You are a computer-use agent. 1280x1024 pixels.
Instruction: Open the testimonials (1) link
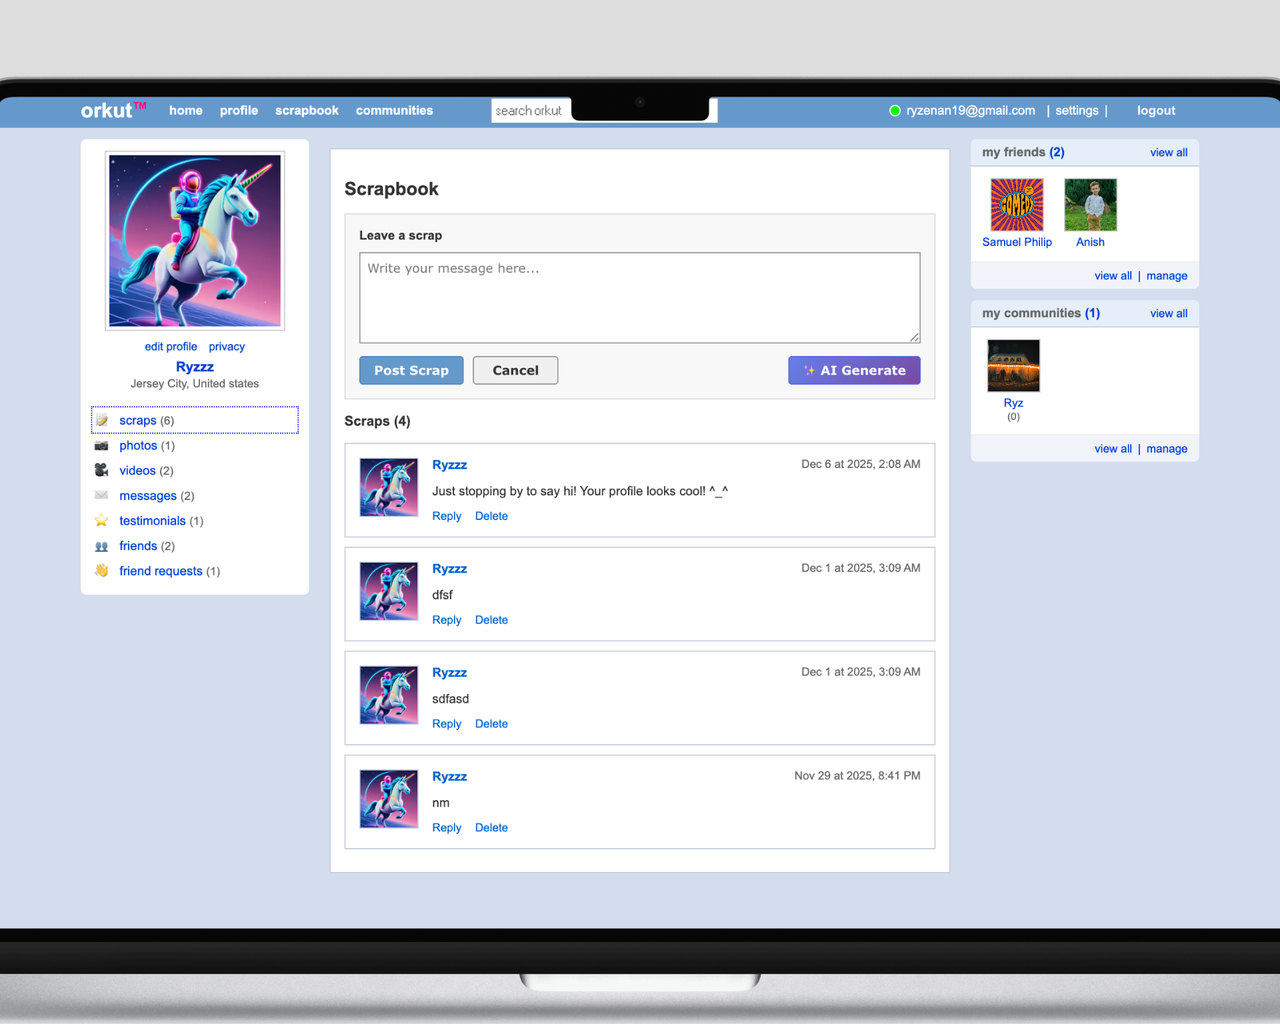[x=161, y=521]
